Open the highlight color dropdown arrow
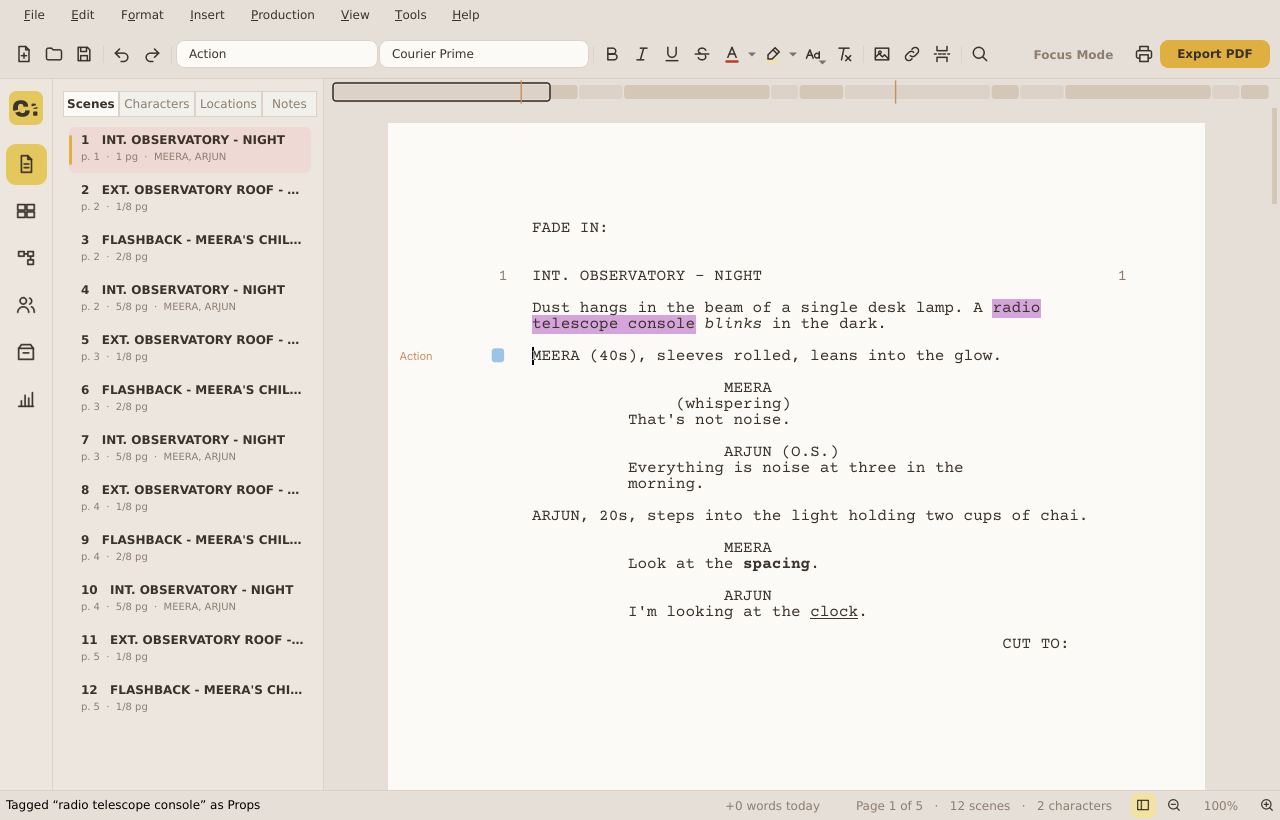 pyautogui.click(x=793, y=54)
